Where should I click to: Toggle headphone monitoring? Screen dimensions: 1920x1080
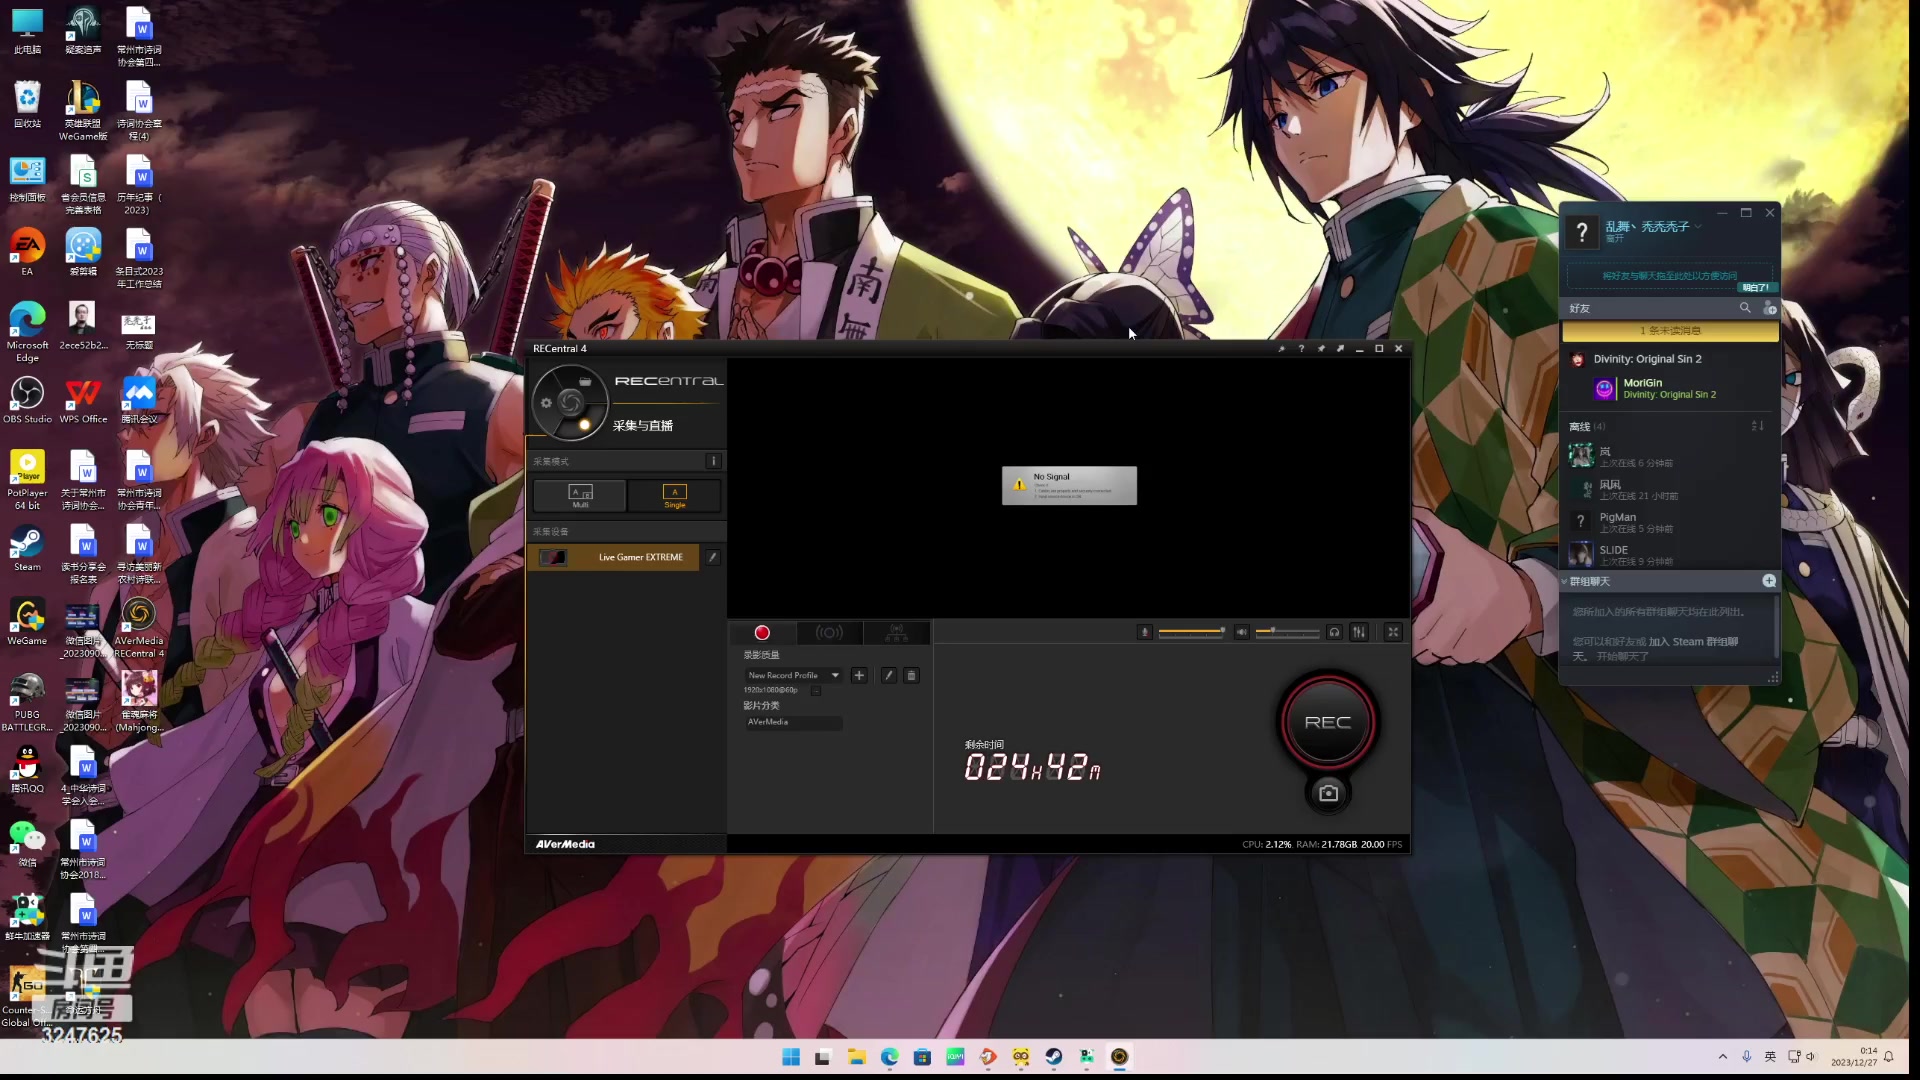point(1334,632)
